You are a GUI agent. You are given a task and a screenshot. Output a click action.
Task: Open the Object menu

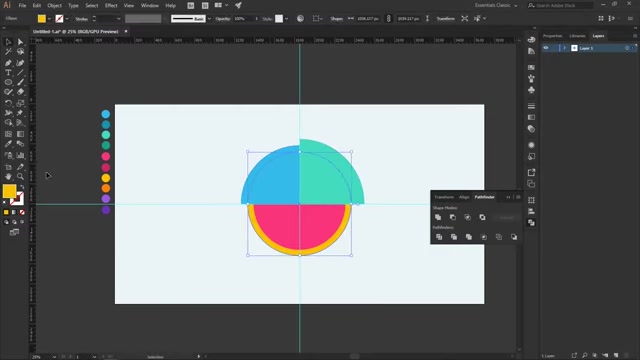(x=54, y=5)
